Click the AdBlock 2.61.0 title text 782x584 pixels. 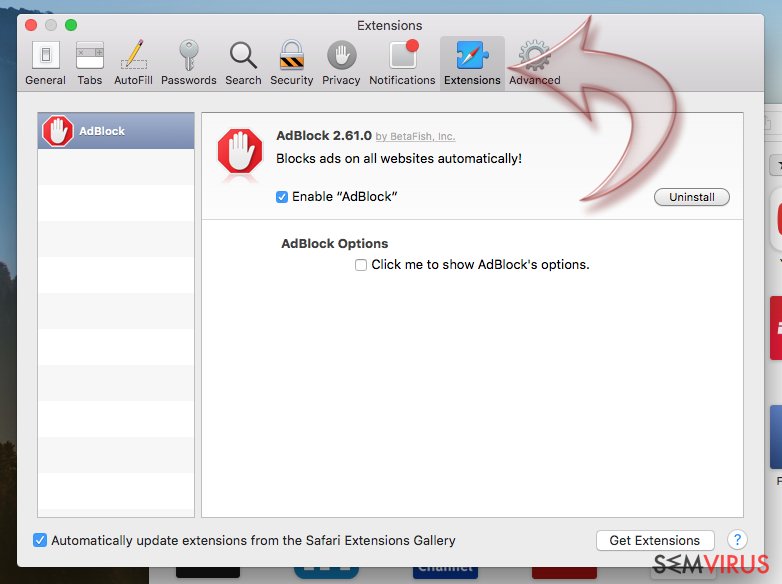[x=324, y=136]
